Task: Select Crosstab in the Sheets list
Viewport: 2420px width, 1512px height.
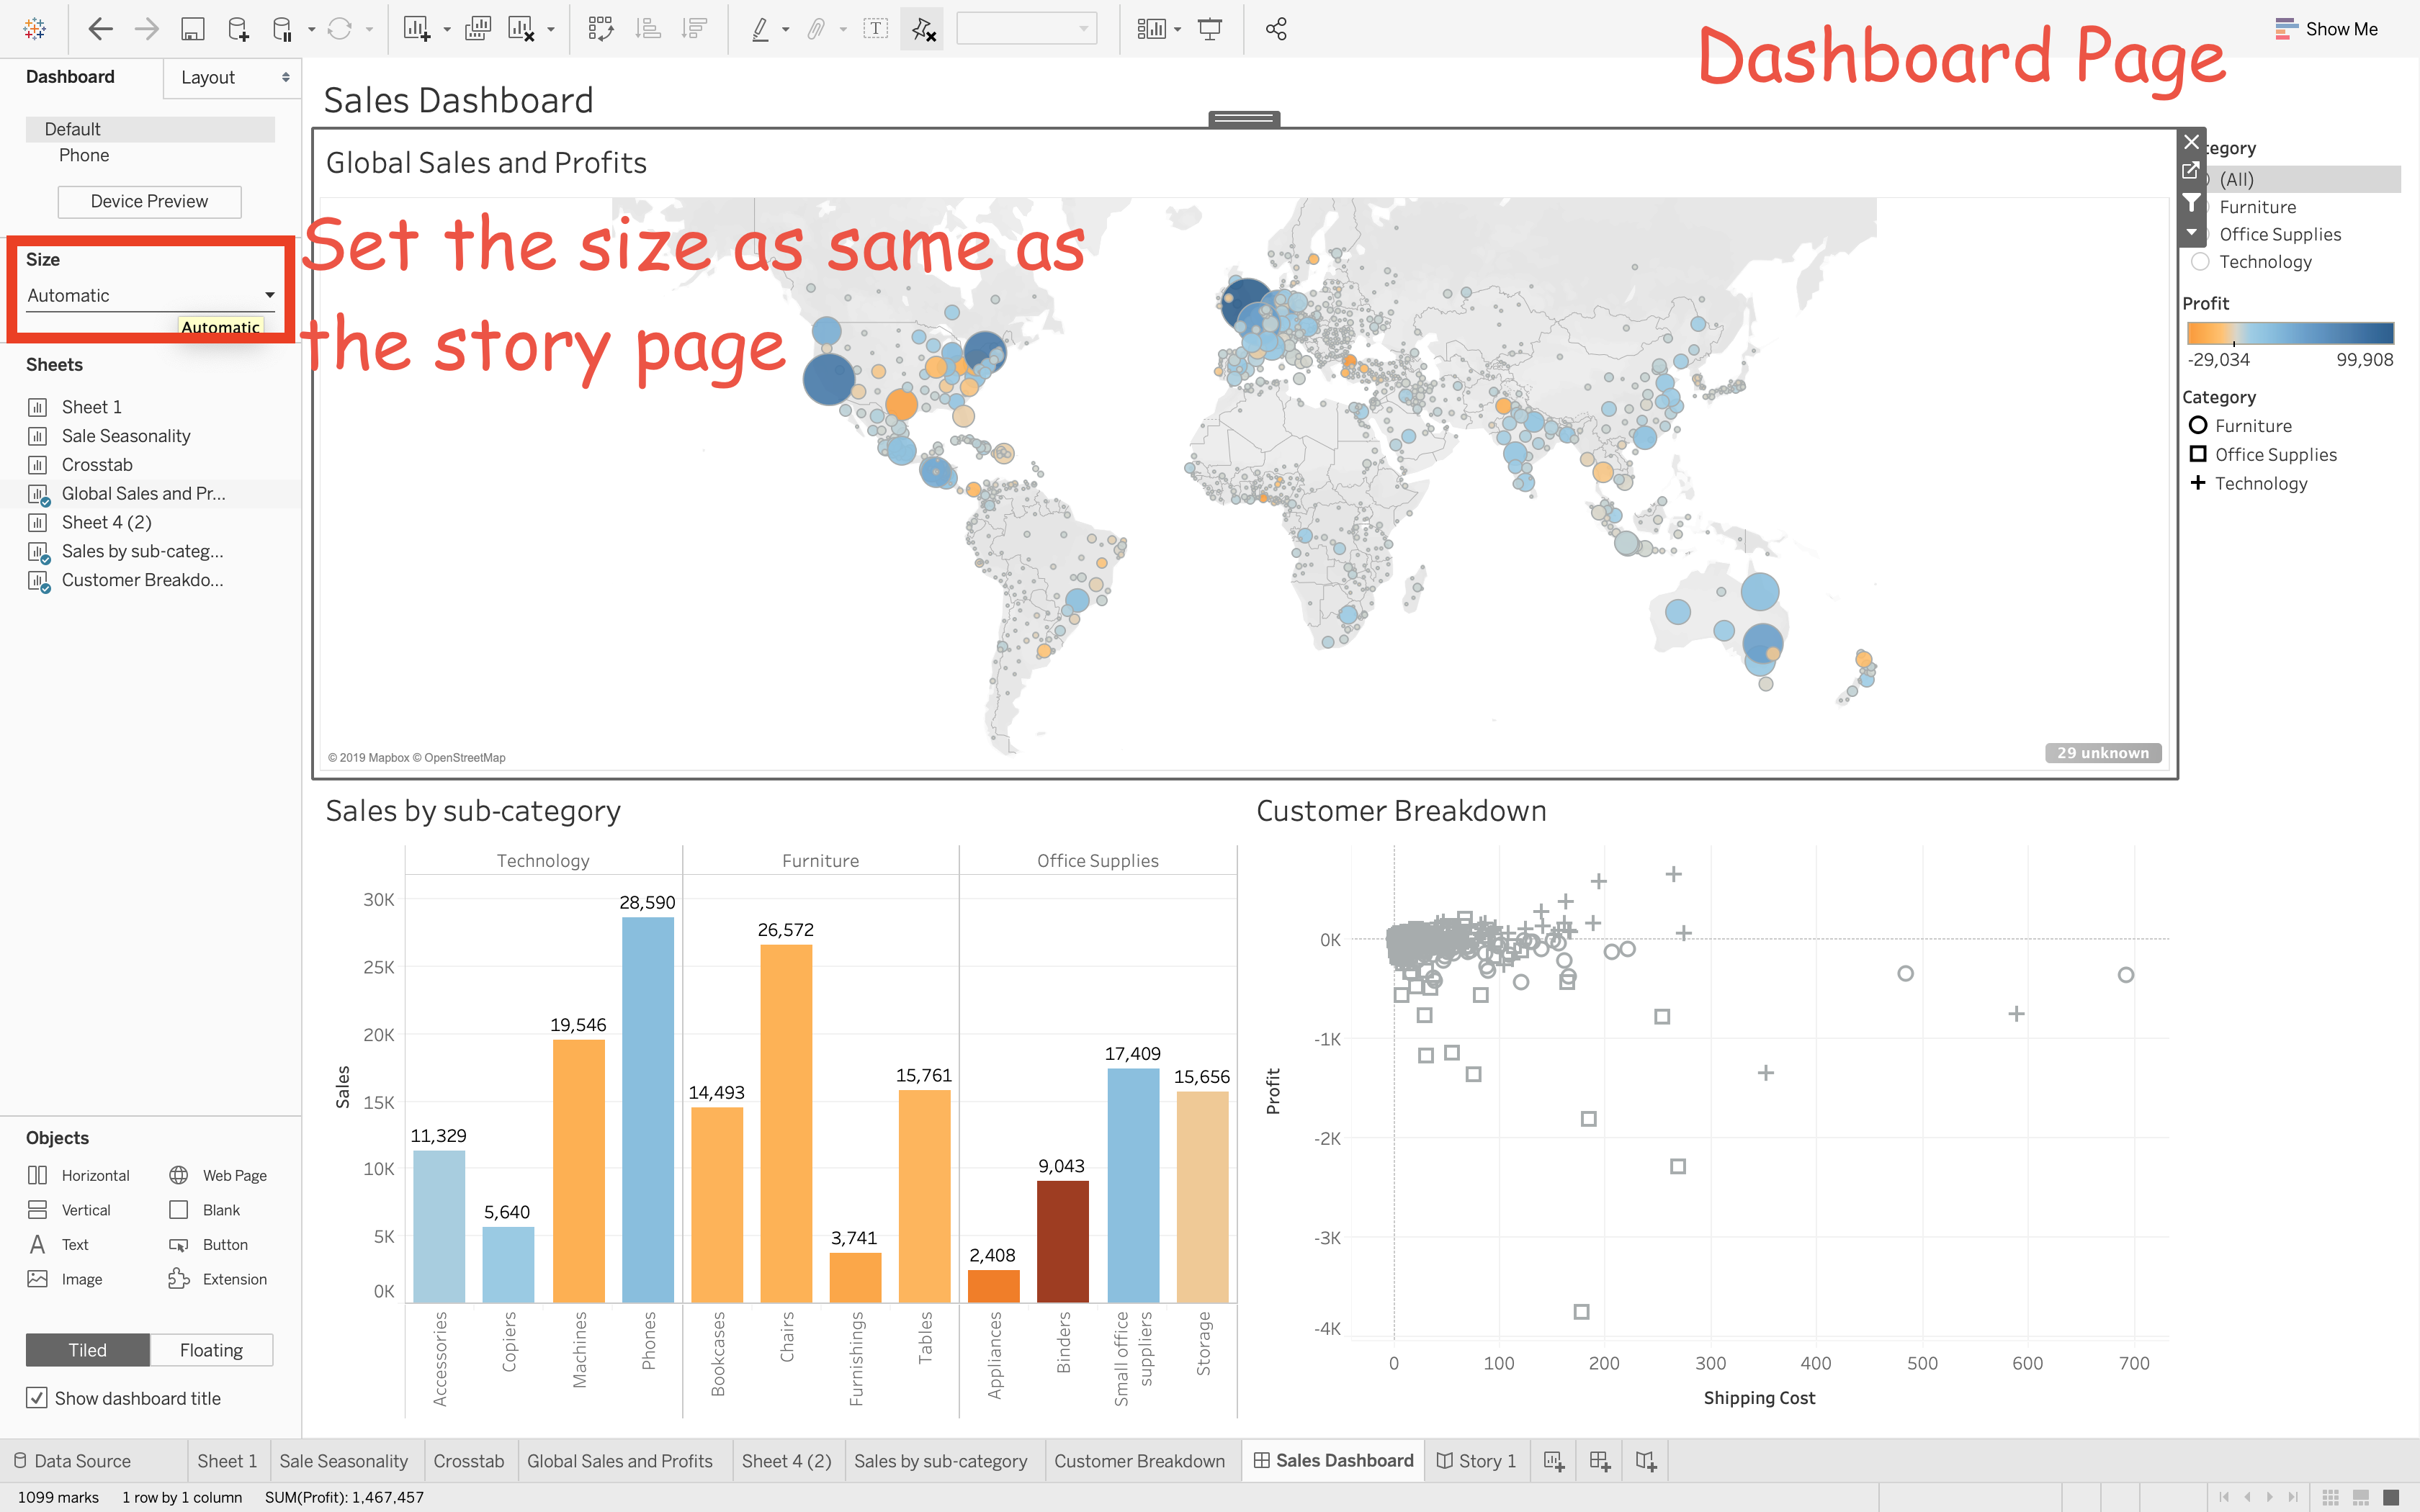Action: 97,464
